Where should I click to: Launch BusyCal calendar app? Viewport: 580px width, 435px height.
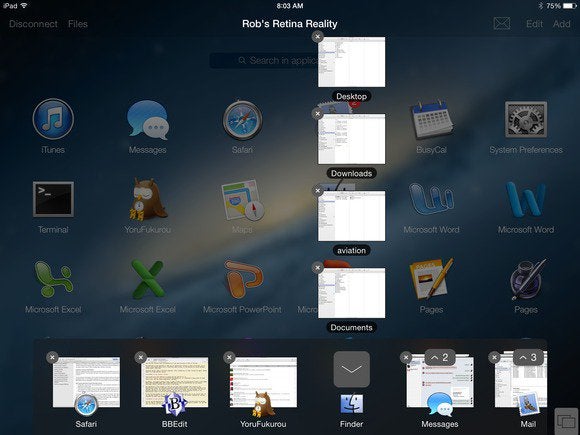pos(432,119)
